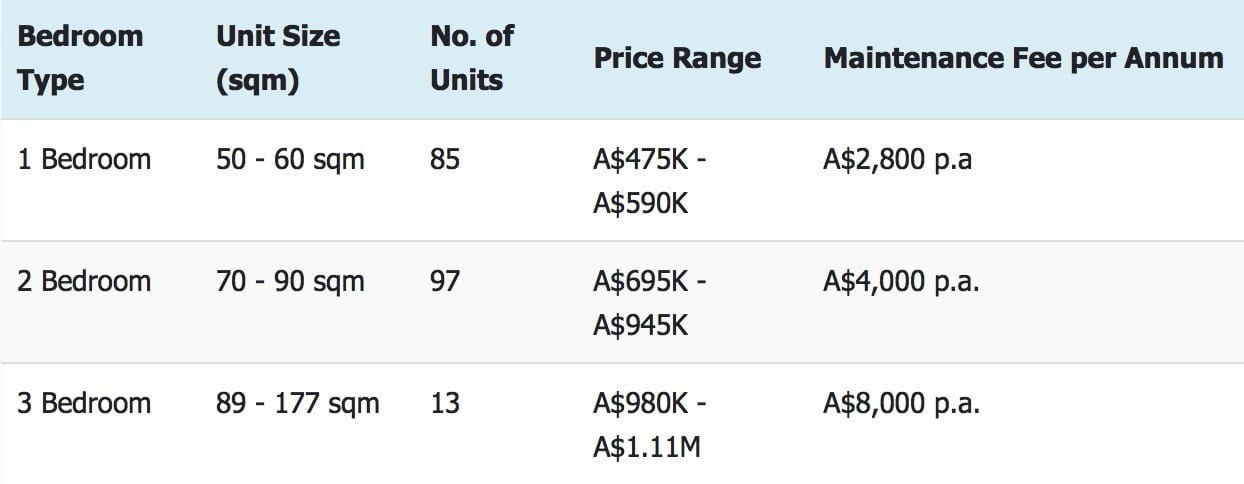Click the 97 units cell

(x=445, y=281)
